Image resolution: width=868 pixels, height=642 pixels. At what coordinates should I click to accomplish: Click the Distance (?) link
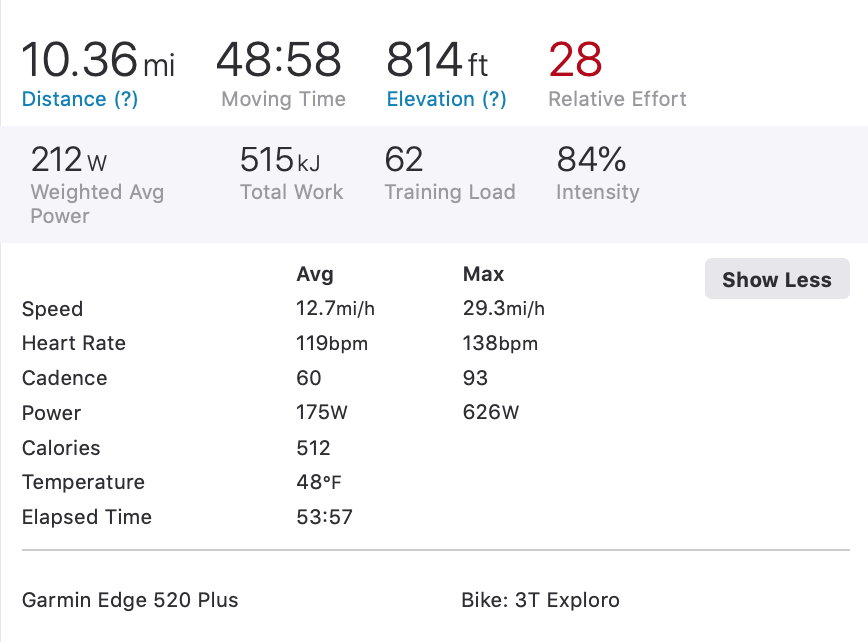tap(79, 99)
